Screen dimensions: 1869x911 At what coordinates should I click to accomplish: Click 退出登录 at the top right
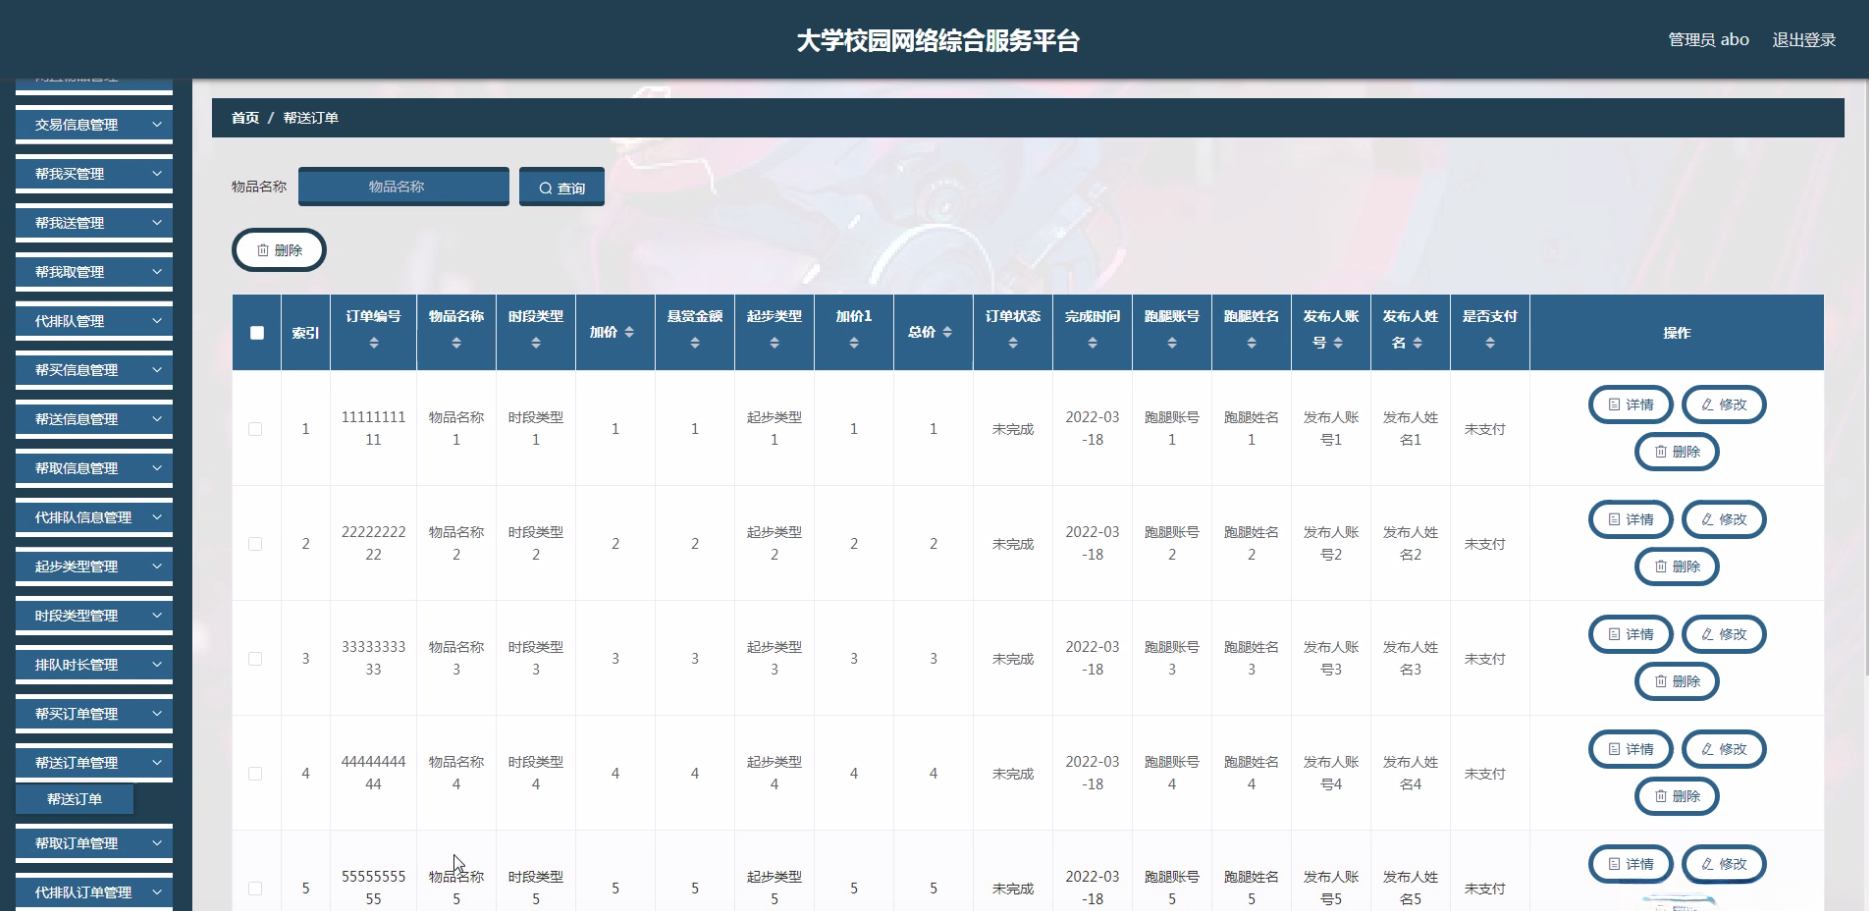coord(1803,39)
